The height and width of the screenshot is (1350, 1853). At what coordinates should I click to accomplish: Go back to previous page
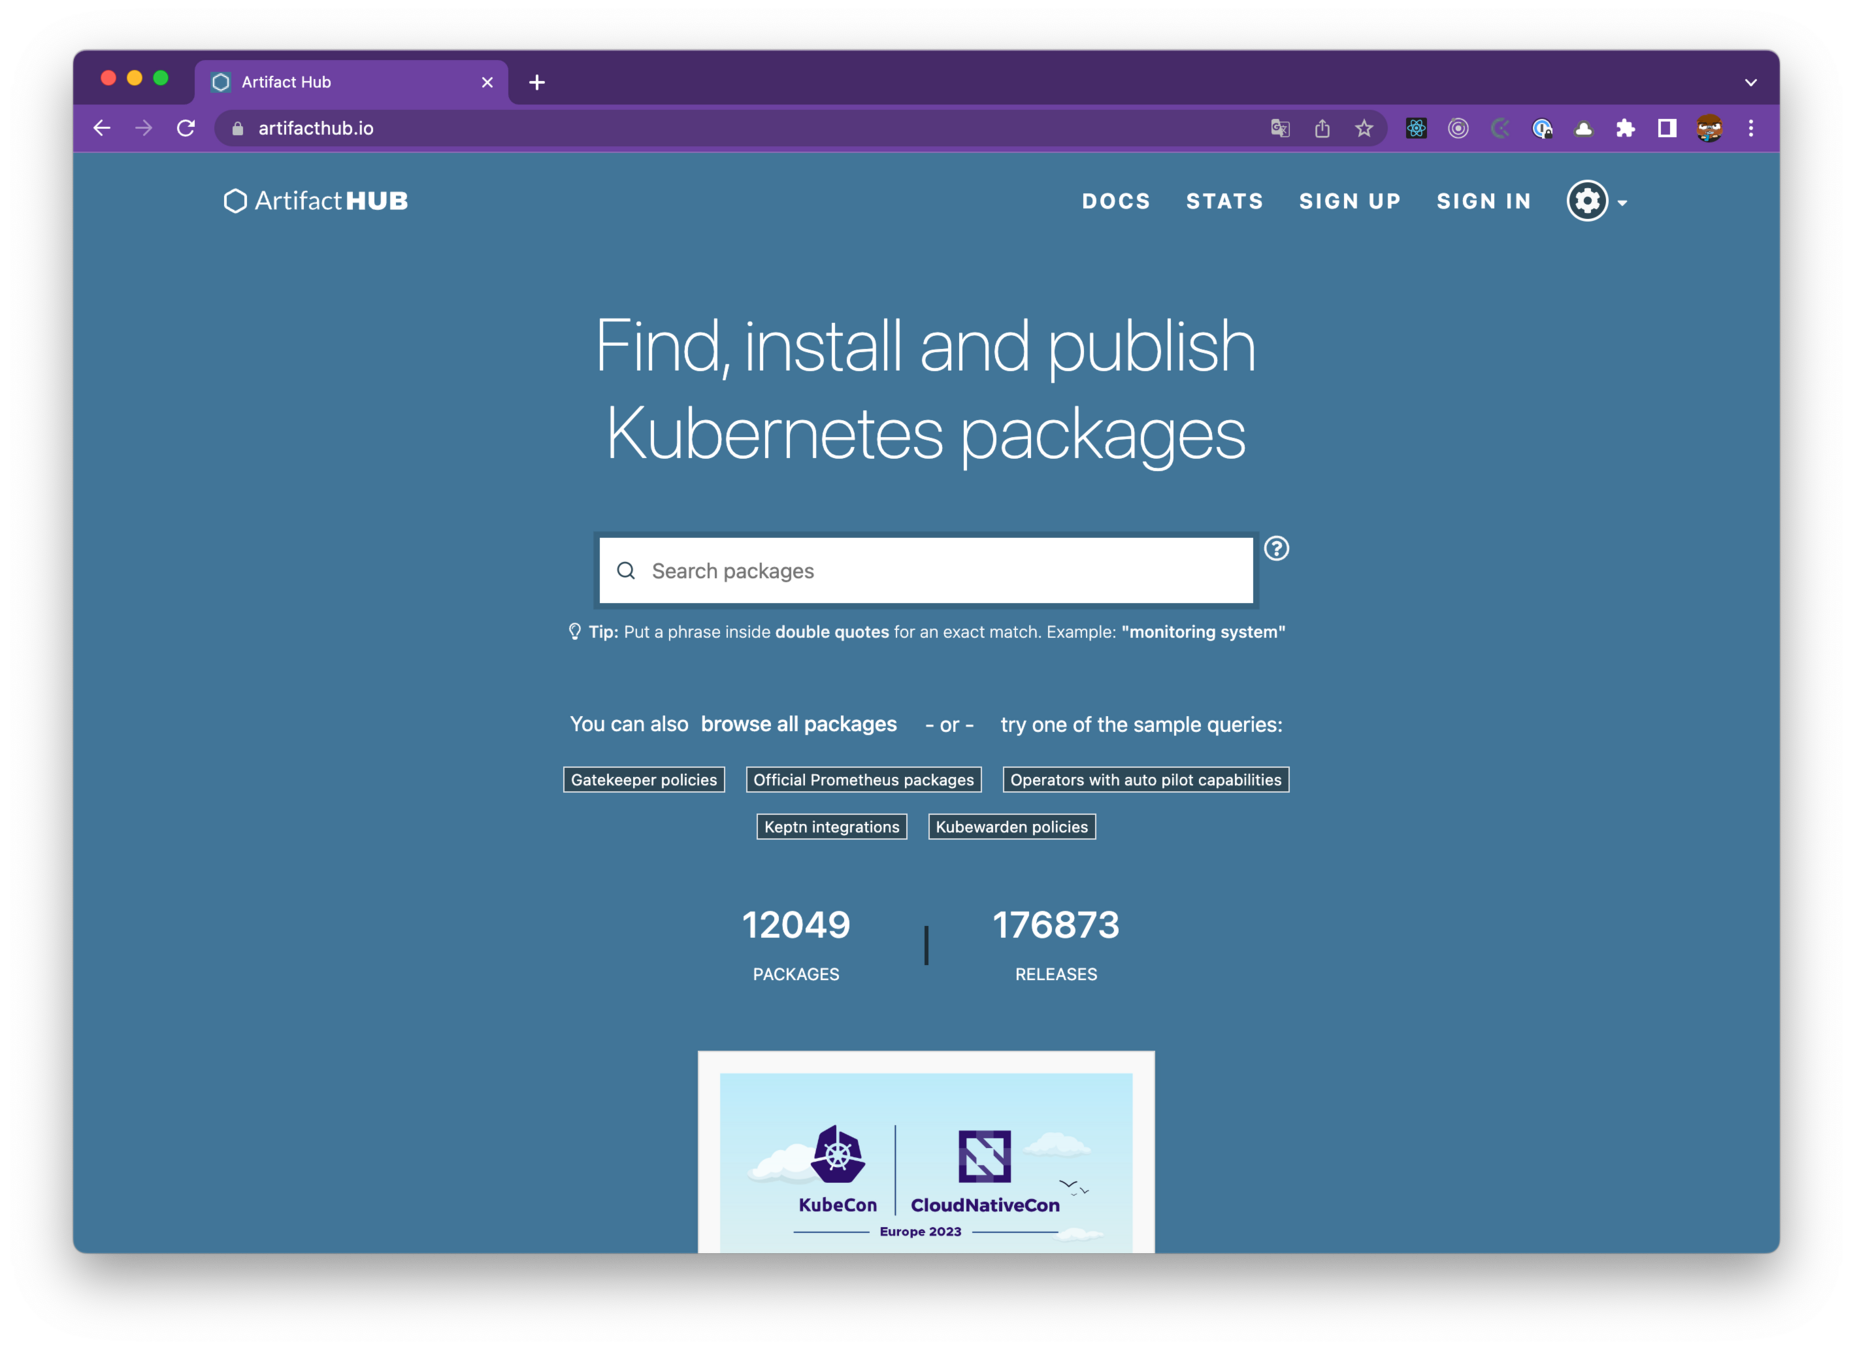pyautogui.click(x=102, y=128)
